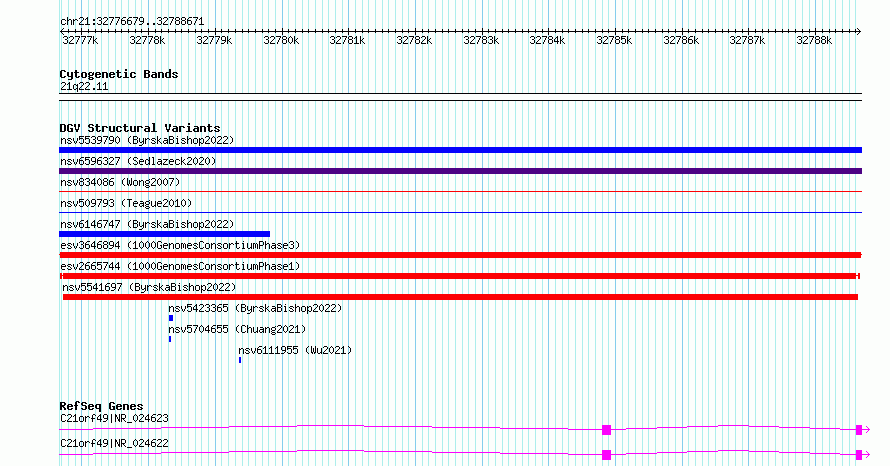This screenshot has height=466, width=890.
Task: Click the thin blue line under nsv509793
Action: [x=460, y=213]
